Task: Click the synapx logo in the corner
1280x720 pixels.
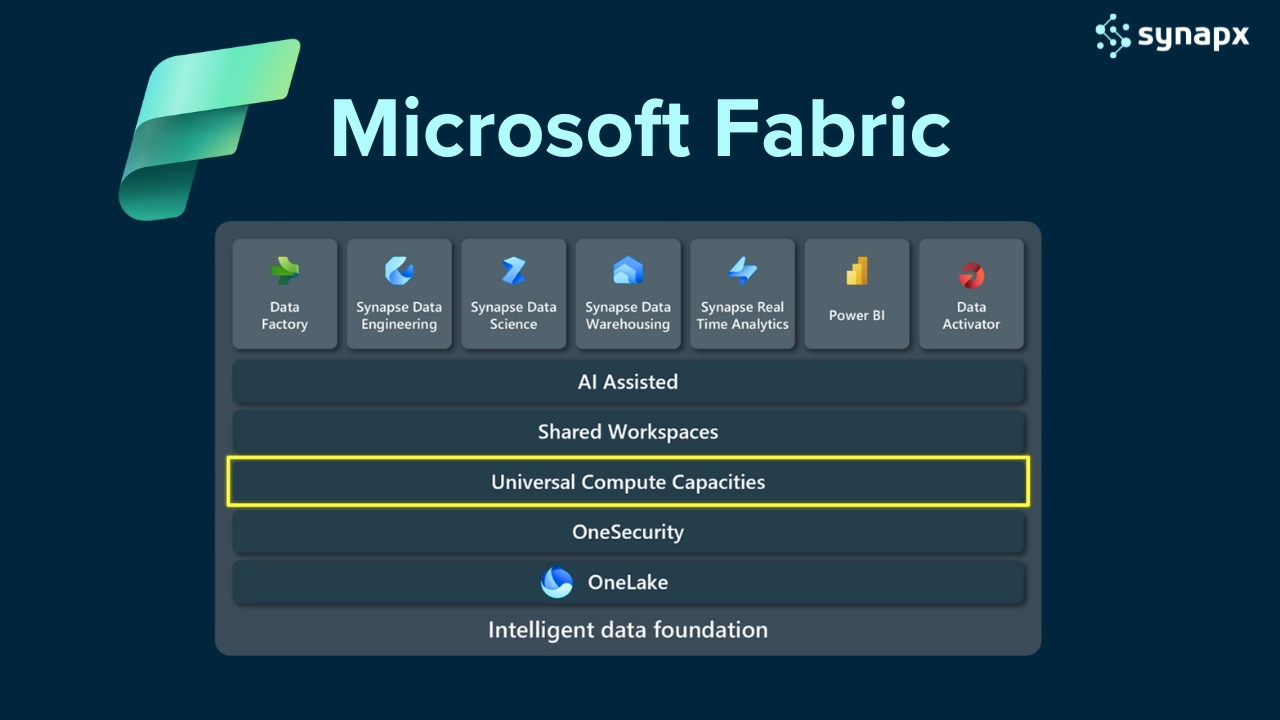Action: pos(1172,36)
